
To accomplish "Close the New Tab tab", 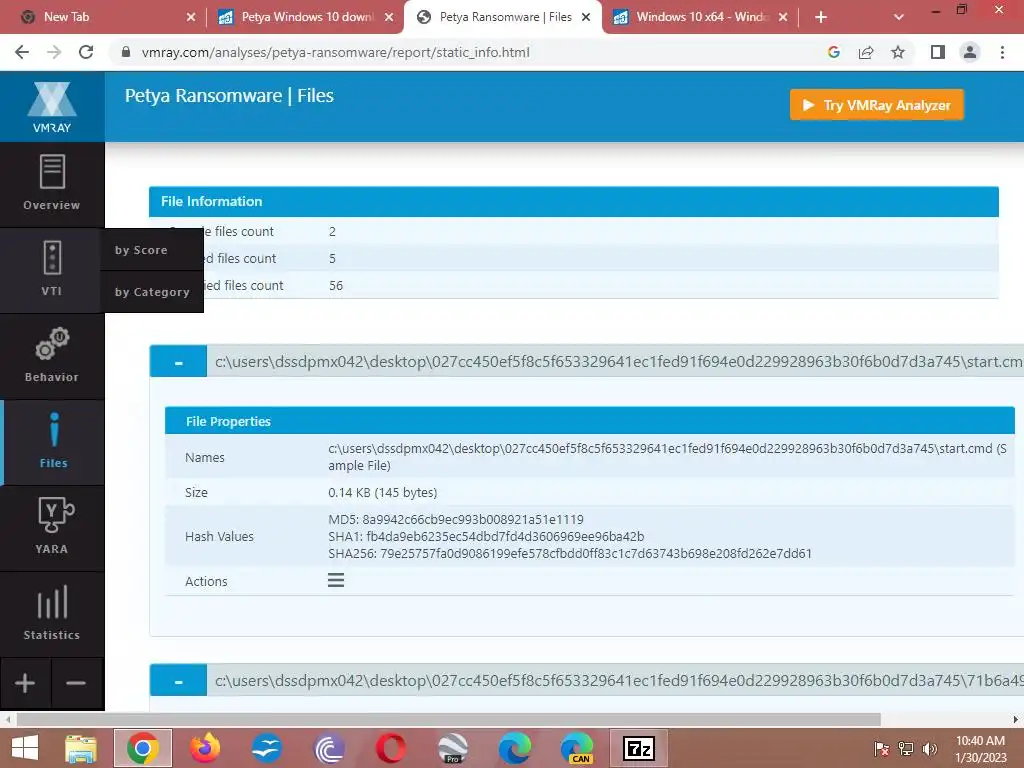I will click(x=191, y=17).
